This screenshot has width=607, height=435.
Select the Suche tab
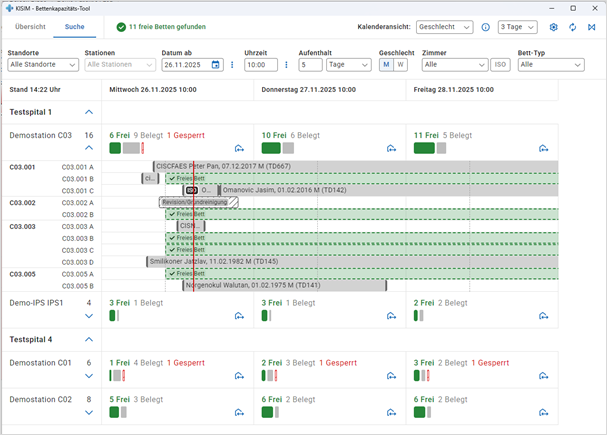point(75,27)
